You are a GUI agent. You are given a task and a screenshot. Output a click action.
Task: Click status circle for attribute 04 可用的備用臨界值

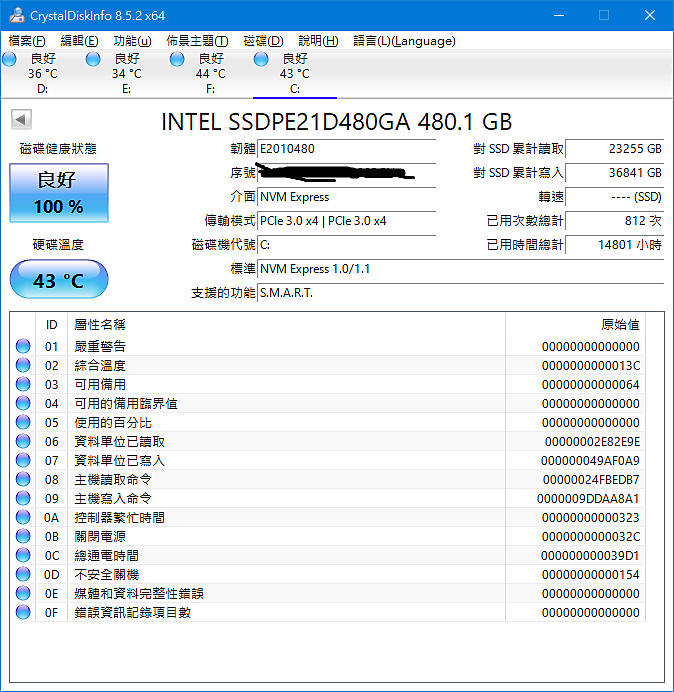coord(23,403)
